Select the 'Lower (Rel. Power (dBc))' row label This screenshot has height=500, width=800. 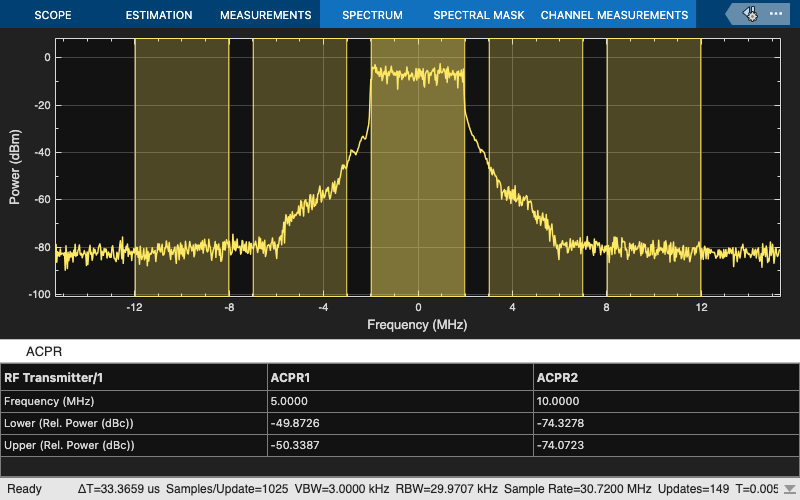(68, 423)
